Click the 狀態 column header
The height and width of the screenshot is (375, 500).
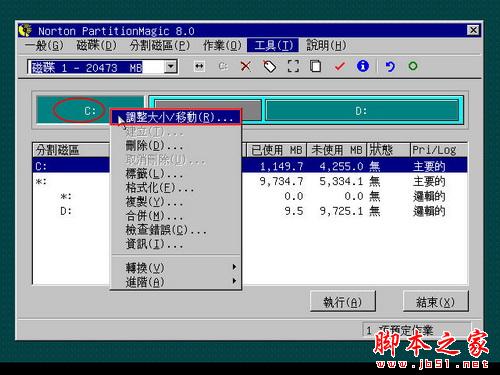[388, 150]
